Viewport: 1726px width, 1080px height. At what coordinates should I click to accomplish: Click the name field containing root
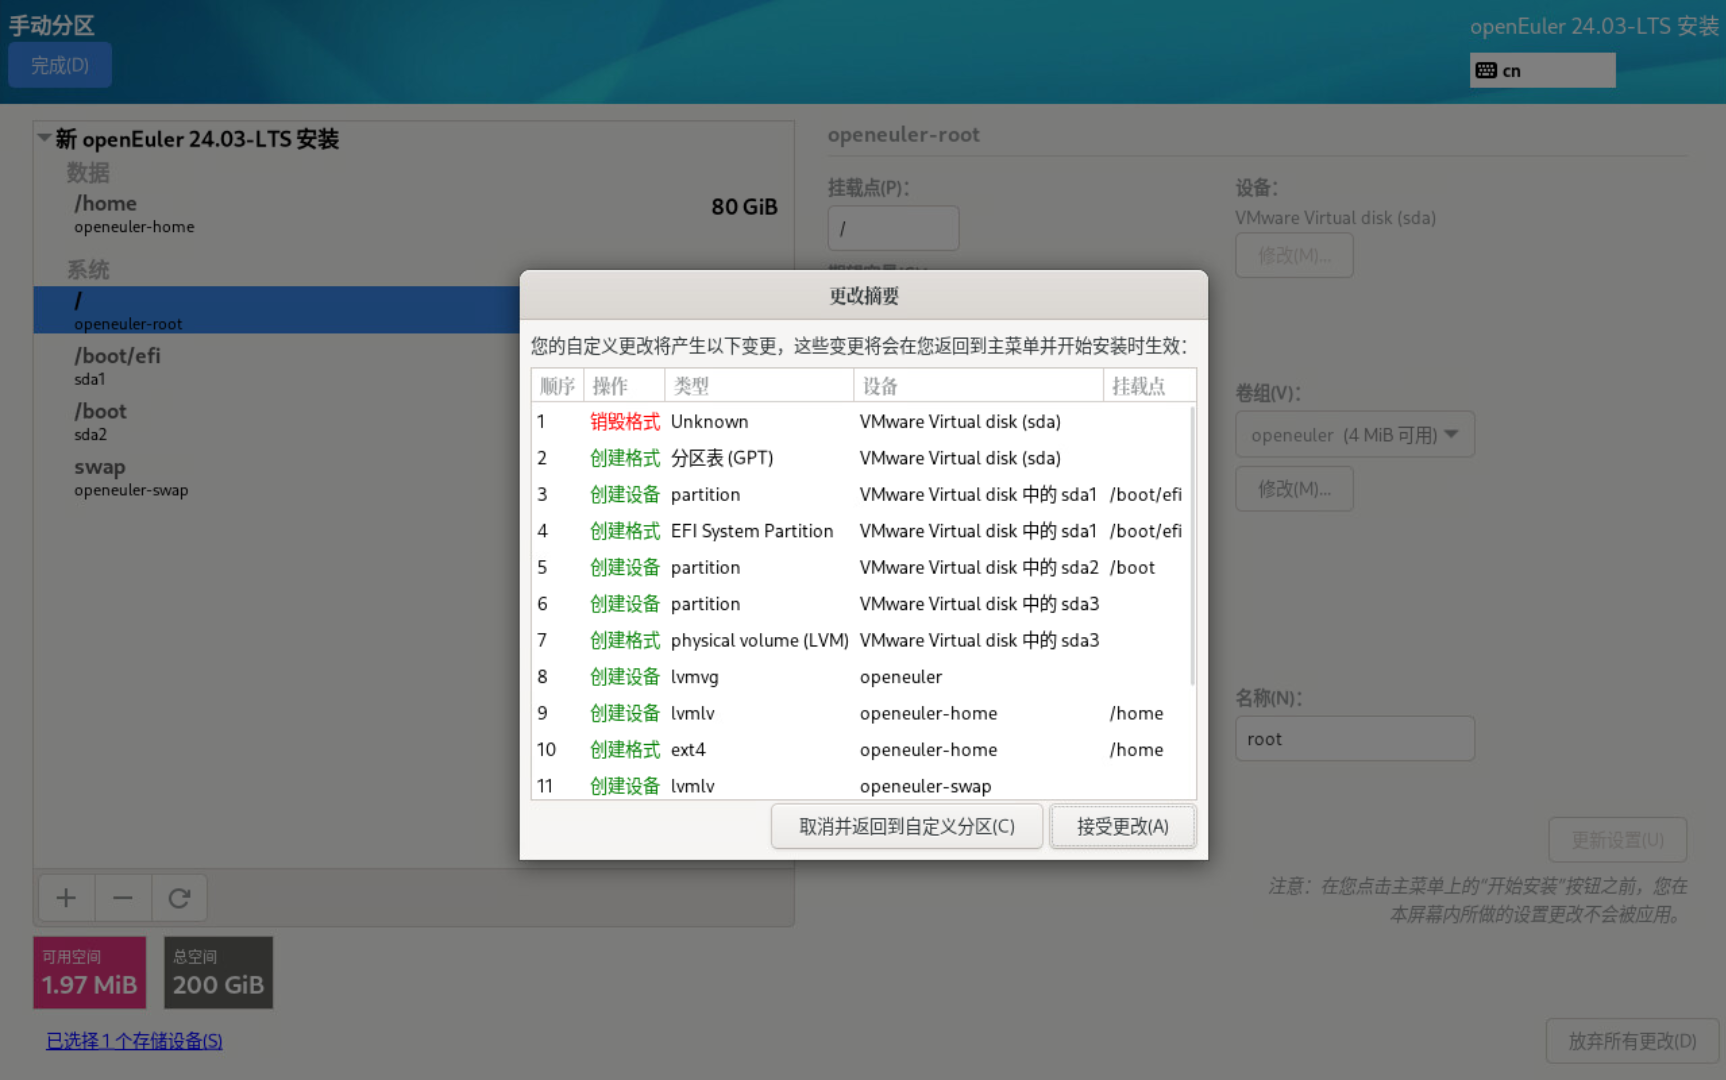click(x=1354, y=739)
